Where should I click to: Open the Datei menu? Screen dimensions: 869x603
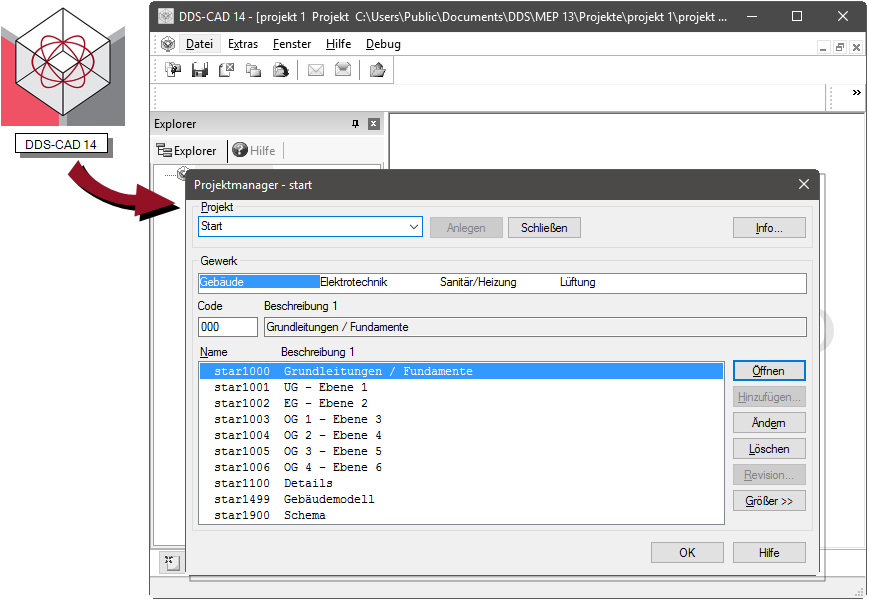(199, 44)
